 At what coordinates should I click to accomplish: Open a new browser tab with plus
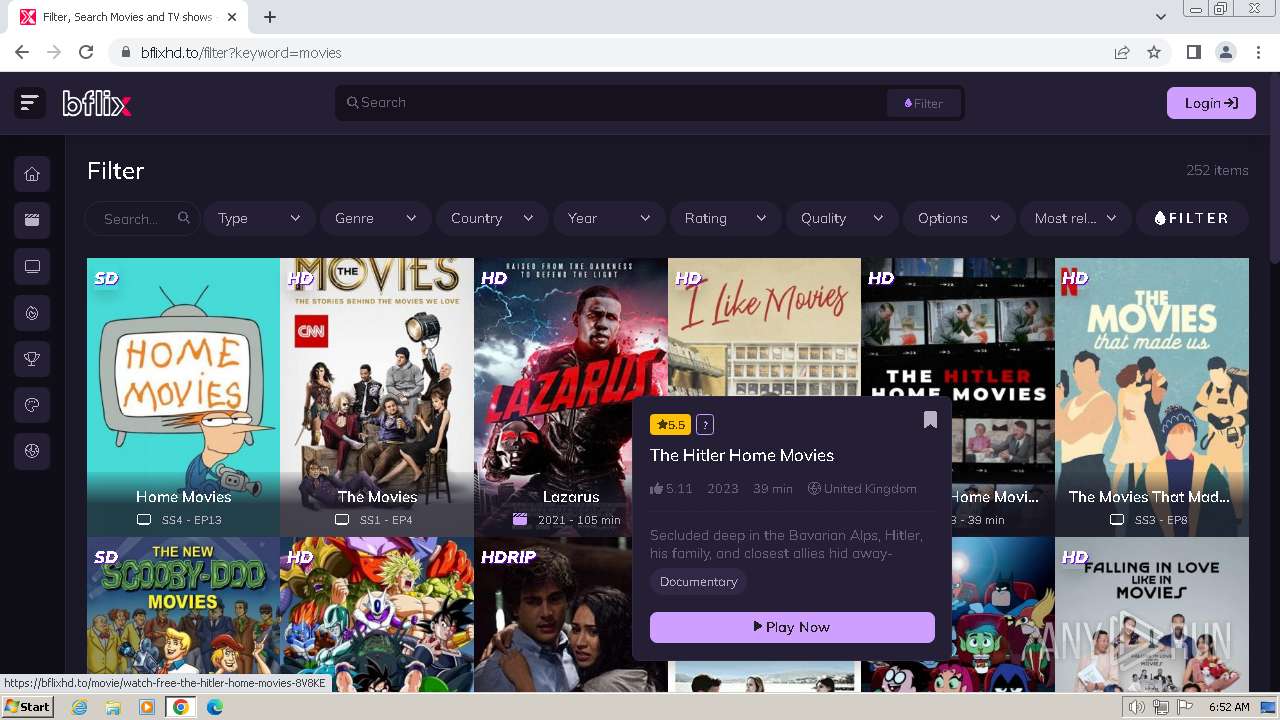point(270,16)
